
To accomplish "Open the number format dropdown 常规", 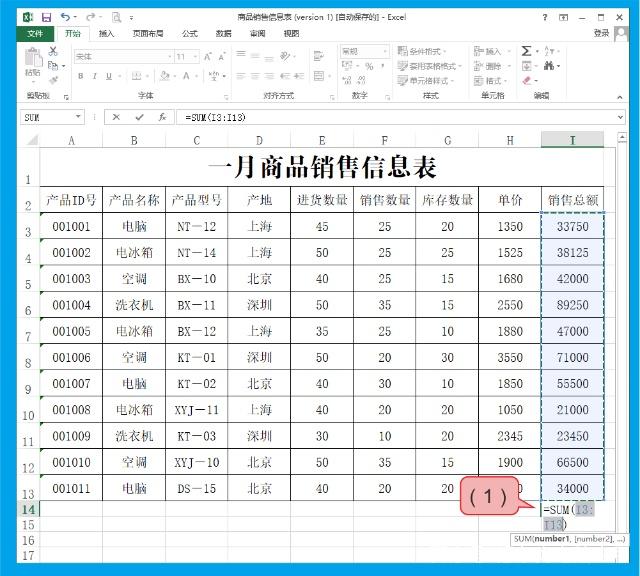I will point(385,51).
